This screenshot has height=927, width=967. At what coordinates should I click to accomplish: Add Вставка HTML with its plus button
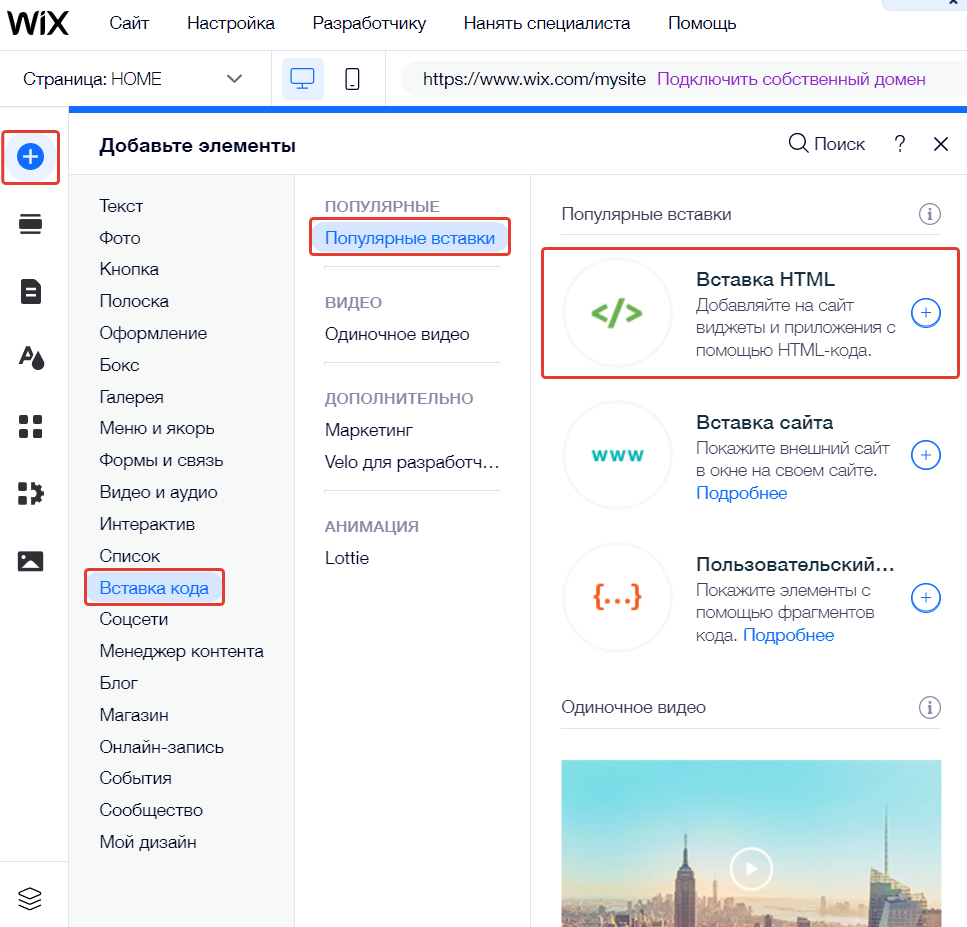click(926, 313)
